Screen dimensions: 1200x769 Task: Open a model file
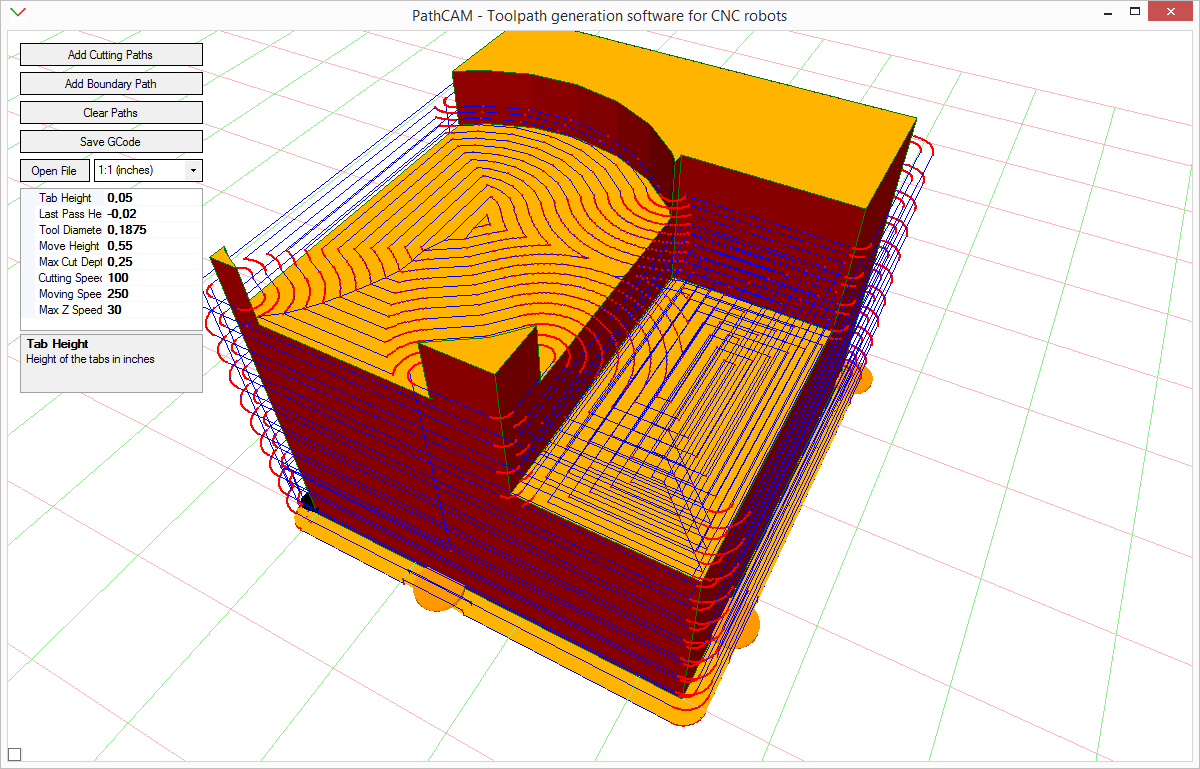54,171
